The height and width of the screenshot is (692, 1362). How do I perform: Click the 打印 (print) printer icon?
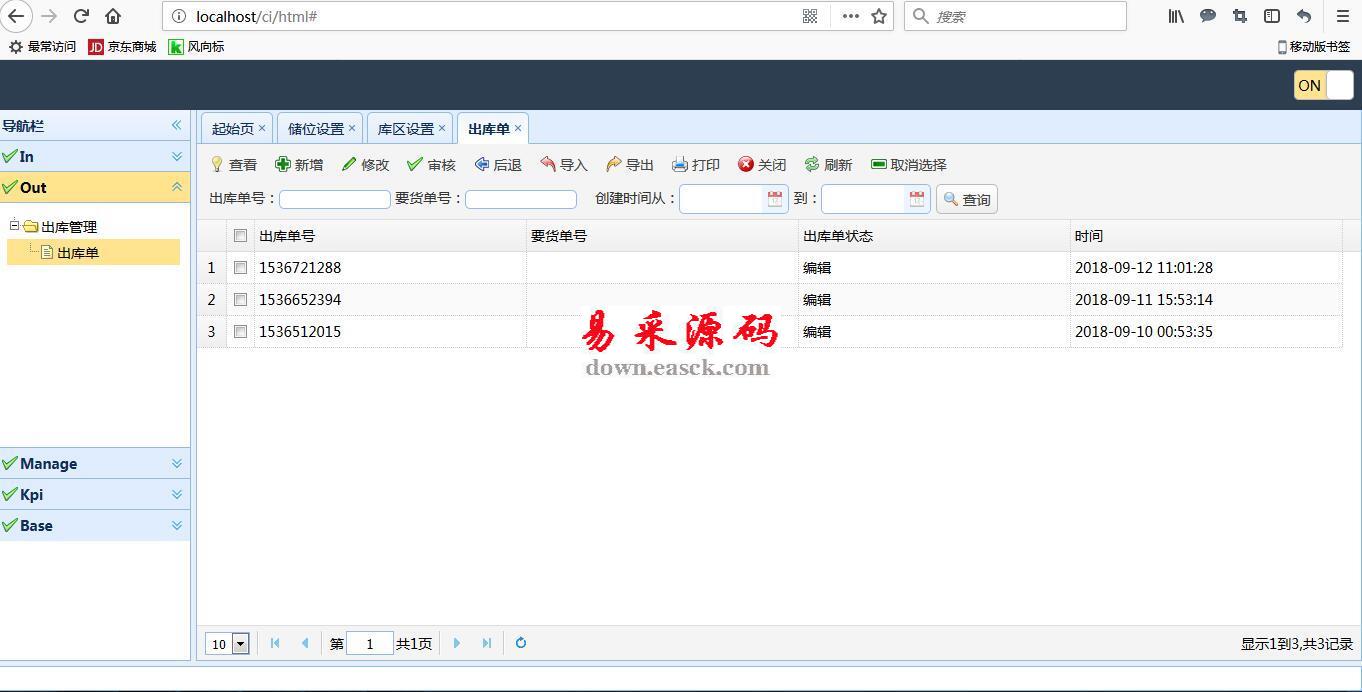(x=680, y=165)
